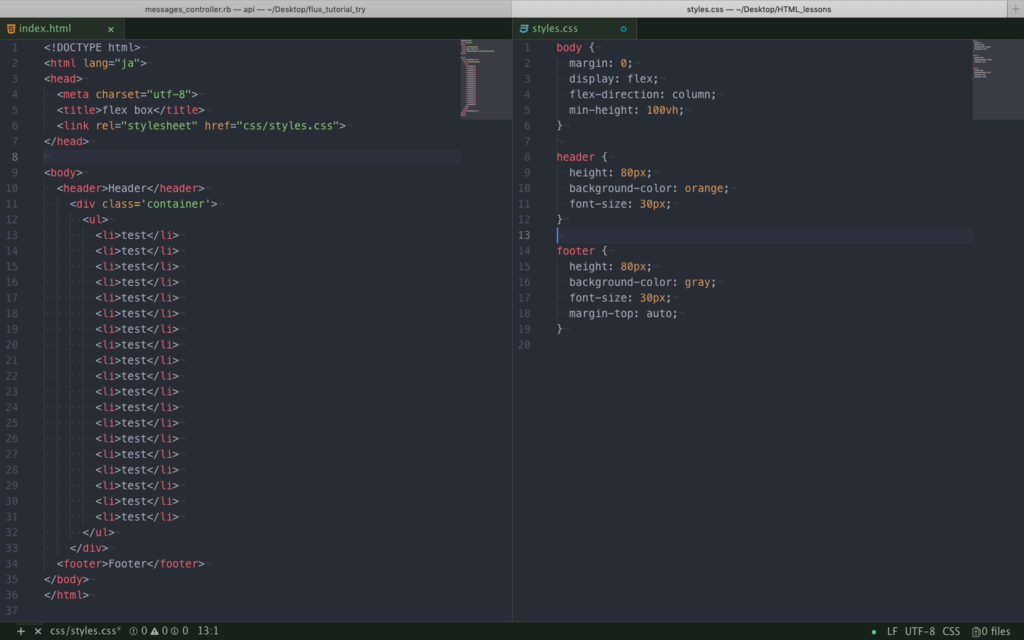Click the 'min-height: 100vh;' declaration

click(626, 110)
